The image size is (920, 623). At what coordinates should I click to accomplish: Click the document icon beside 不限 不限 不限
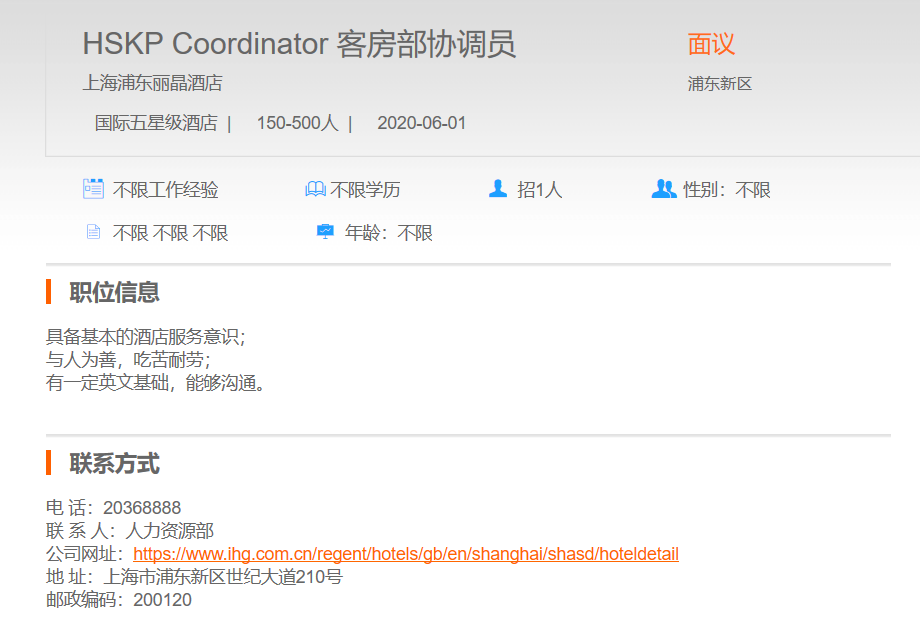93,232
